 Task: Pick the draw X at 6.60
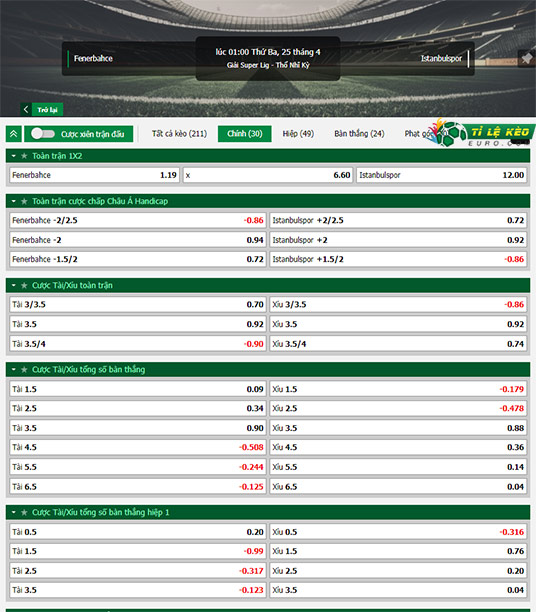[268, 175]
